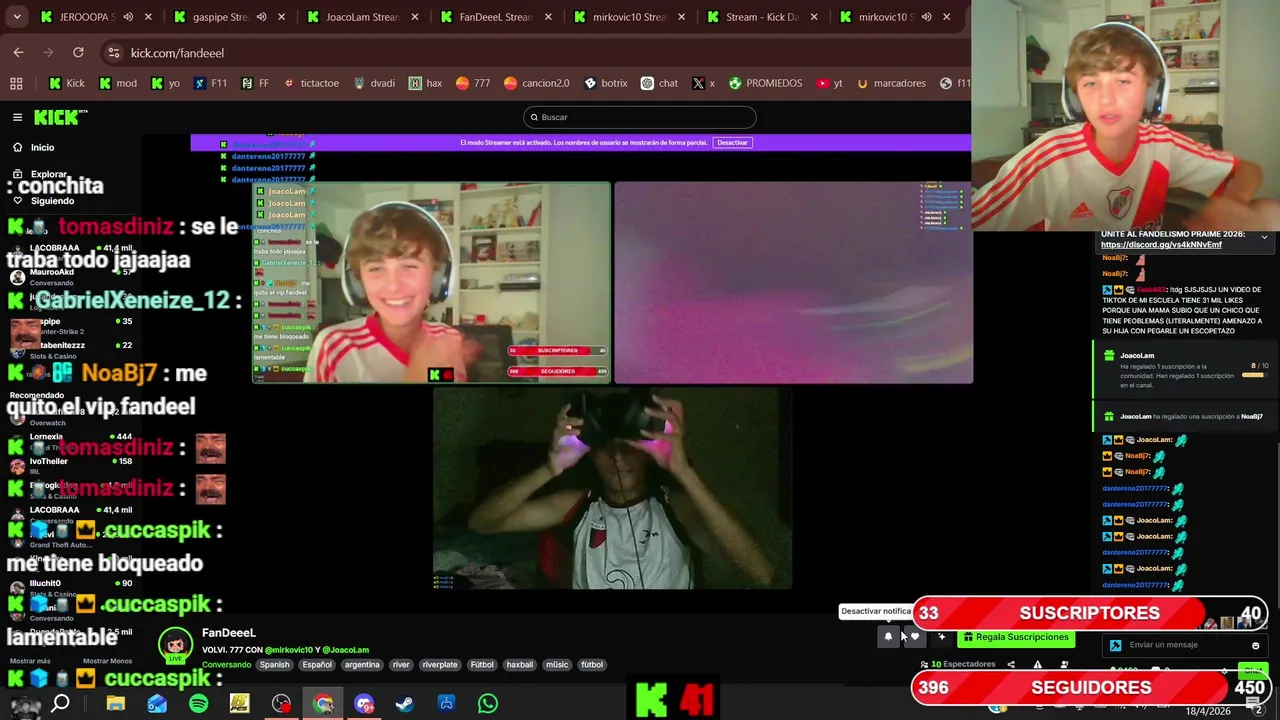Open the site info icon in address bar
1280x720 pixels.
(114, 52)
